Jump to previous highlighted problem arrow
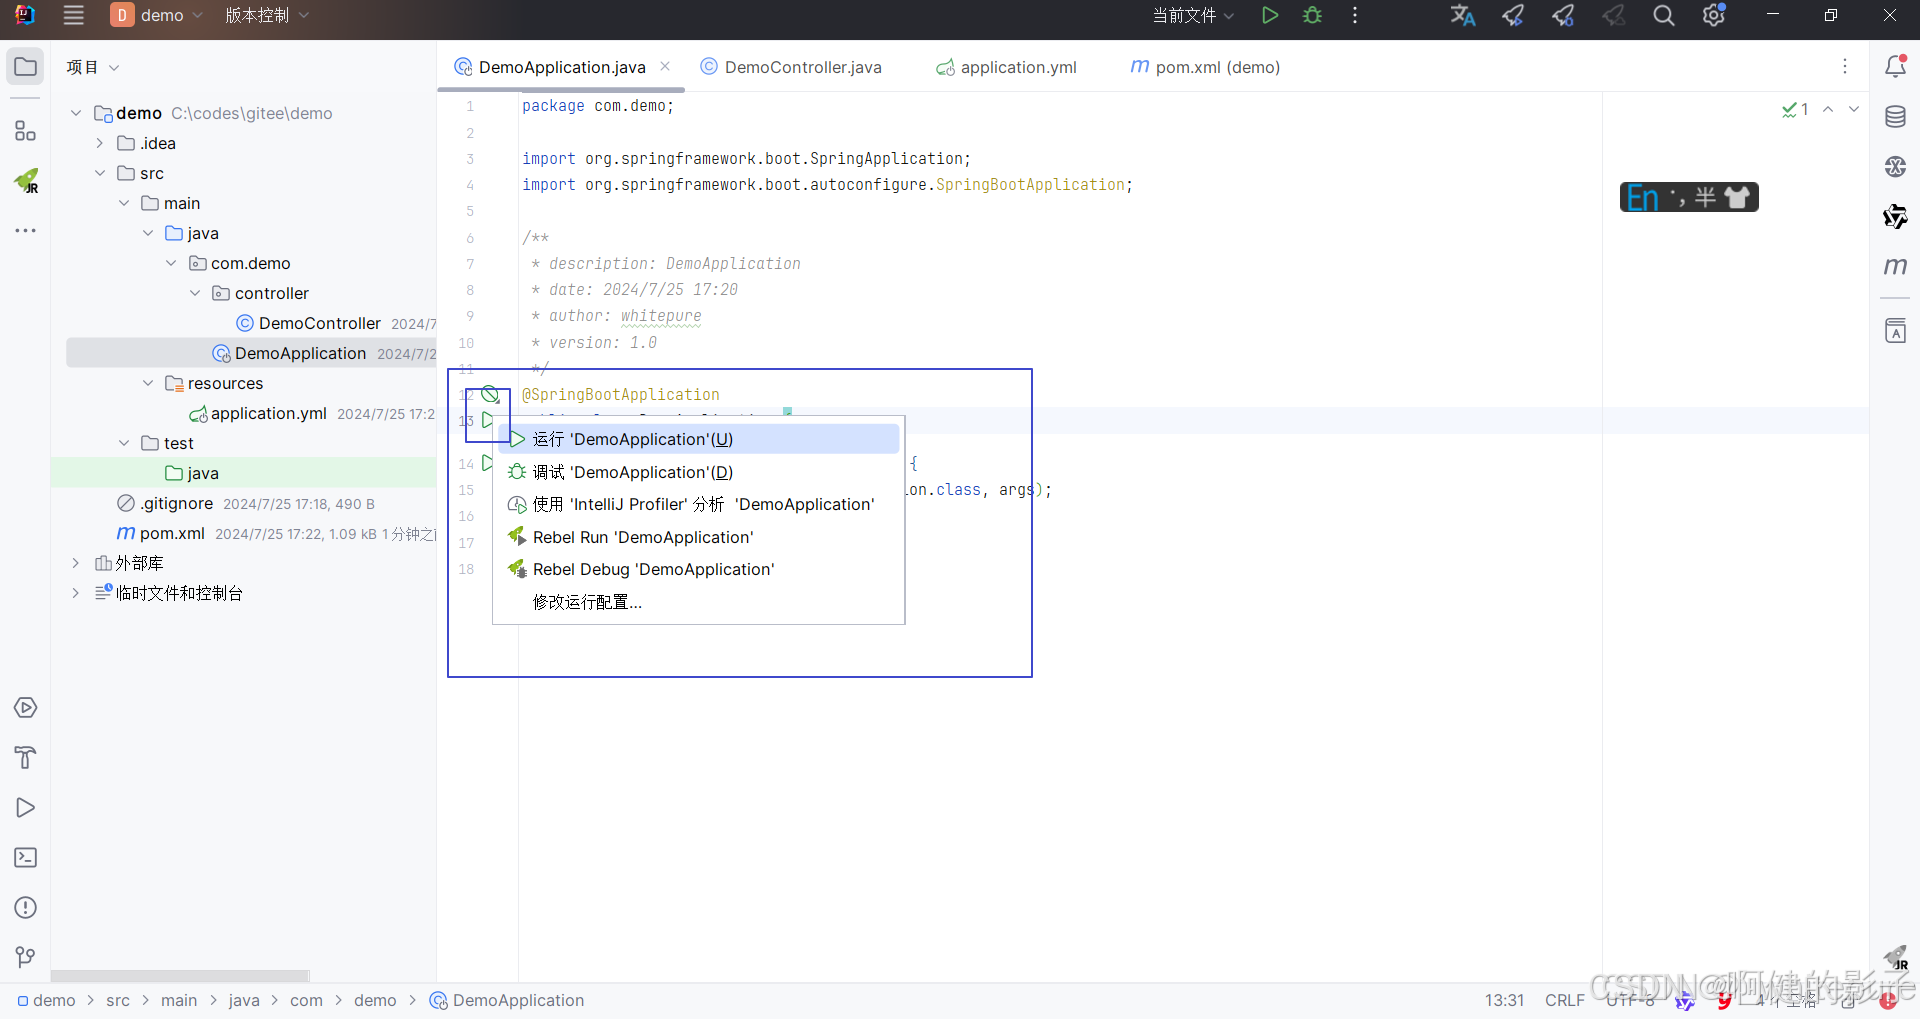This screenshot has width=1920, height=1019. click(x=1828, y=109)
